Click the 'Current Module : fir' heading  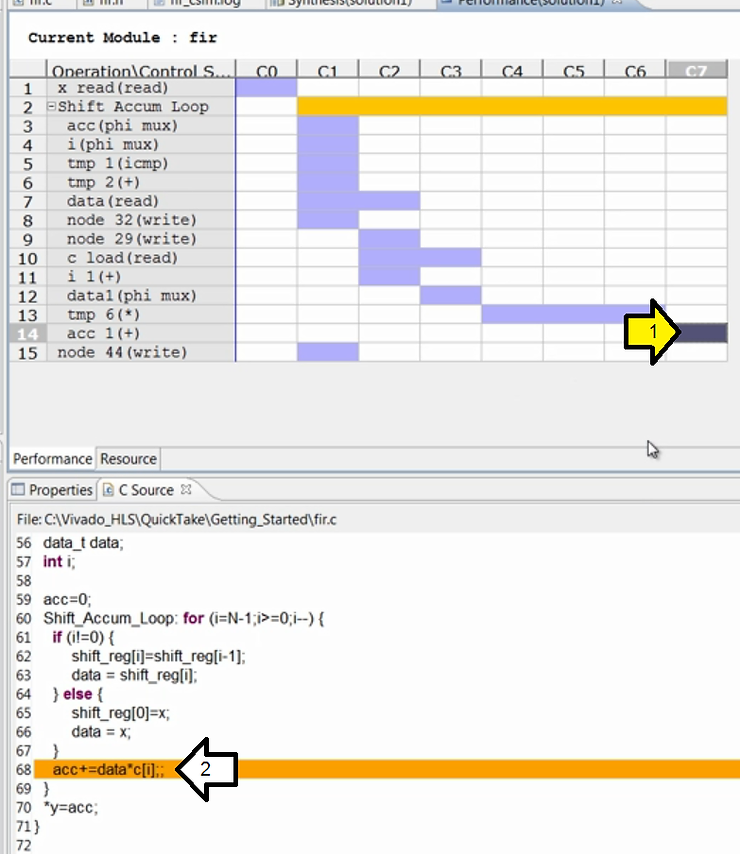point(123,38)
